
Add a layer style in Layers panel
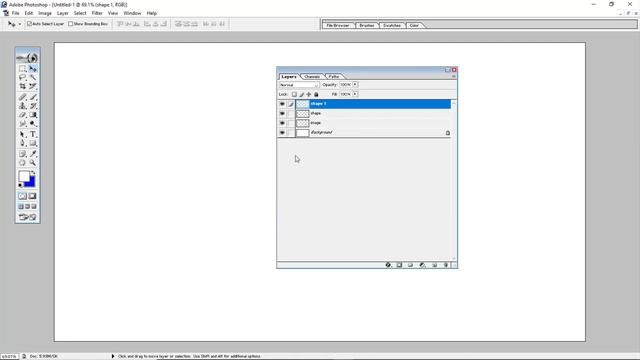pos(388,265)
